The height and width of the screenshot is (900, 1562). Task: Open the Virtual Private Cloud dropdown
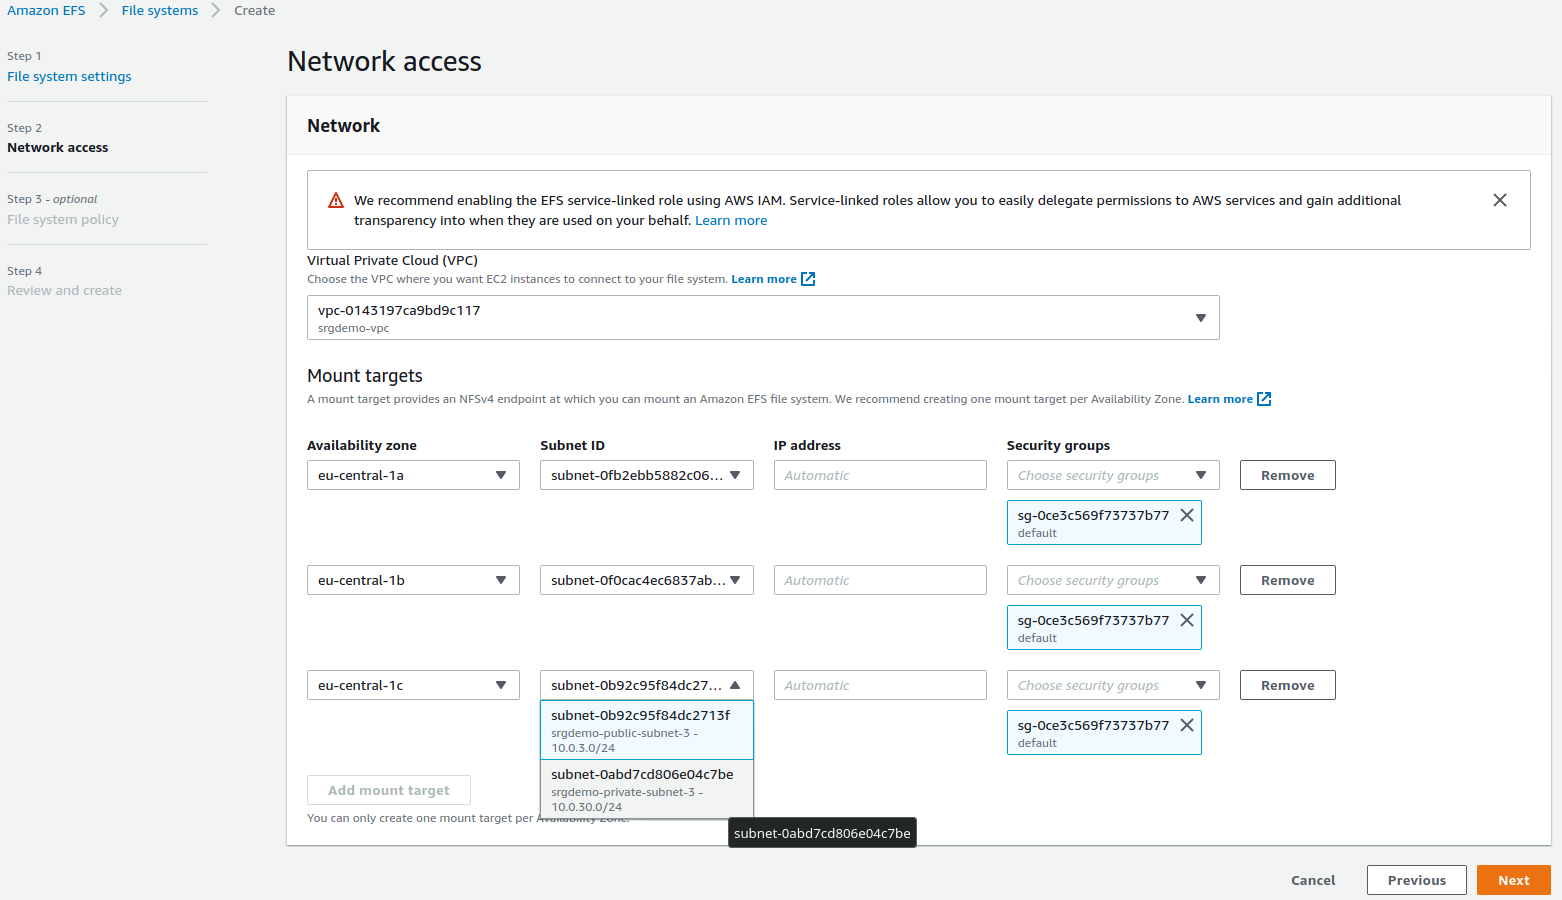(762, 318)
